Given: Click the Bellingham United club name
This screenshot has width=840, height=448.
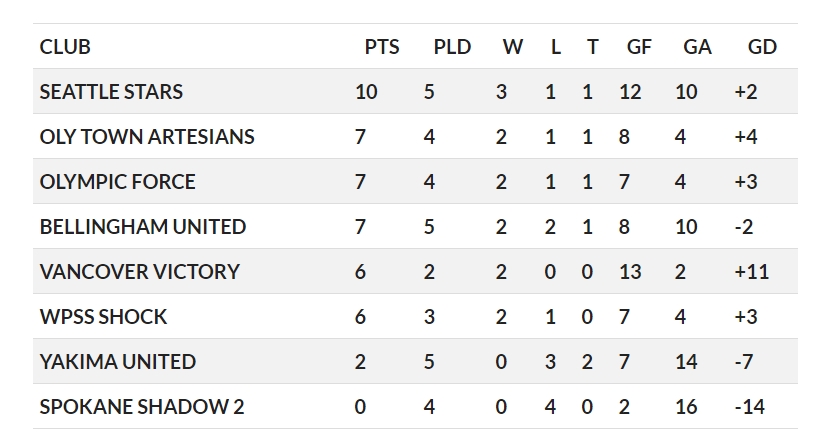Looking at the screenshot, I should 142,227.
